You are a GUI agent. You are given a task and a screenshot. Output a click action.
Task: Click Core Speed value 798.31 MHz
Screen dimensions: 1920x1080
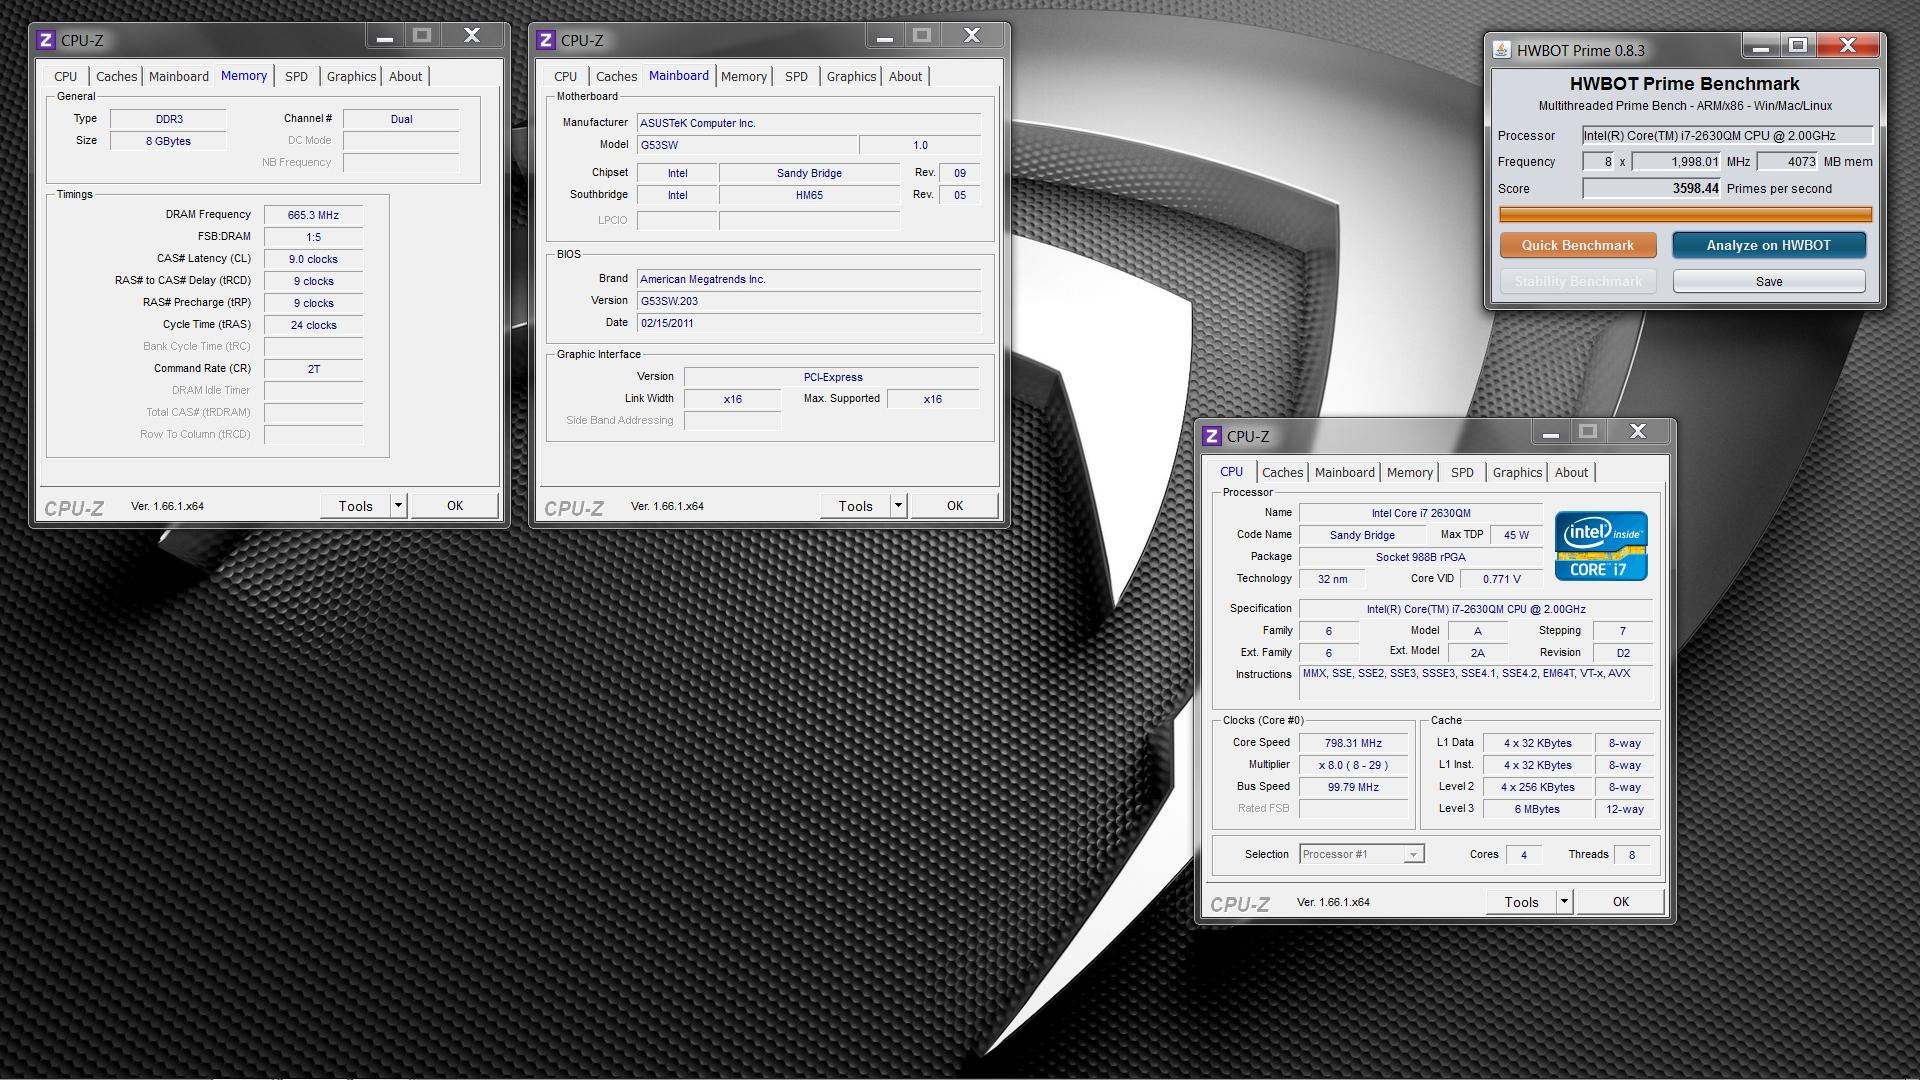[1353, 743]
